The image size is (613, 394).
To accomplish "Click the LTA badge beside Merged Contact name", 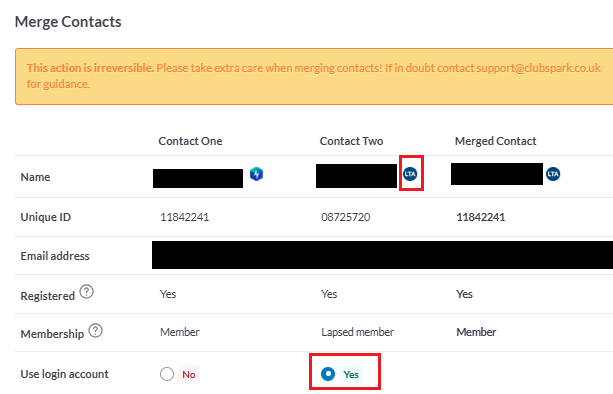I will click(553, 174).
